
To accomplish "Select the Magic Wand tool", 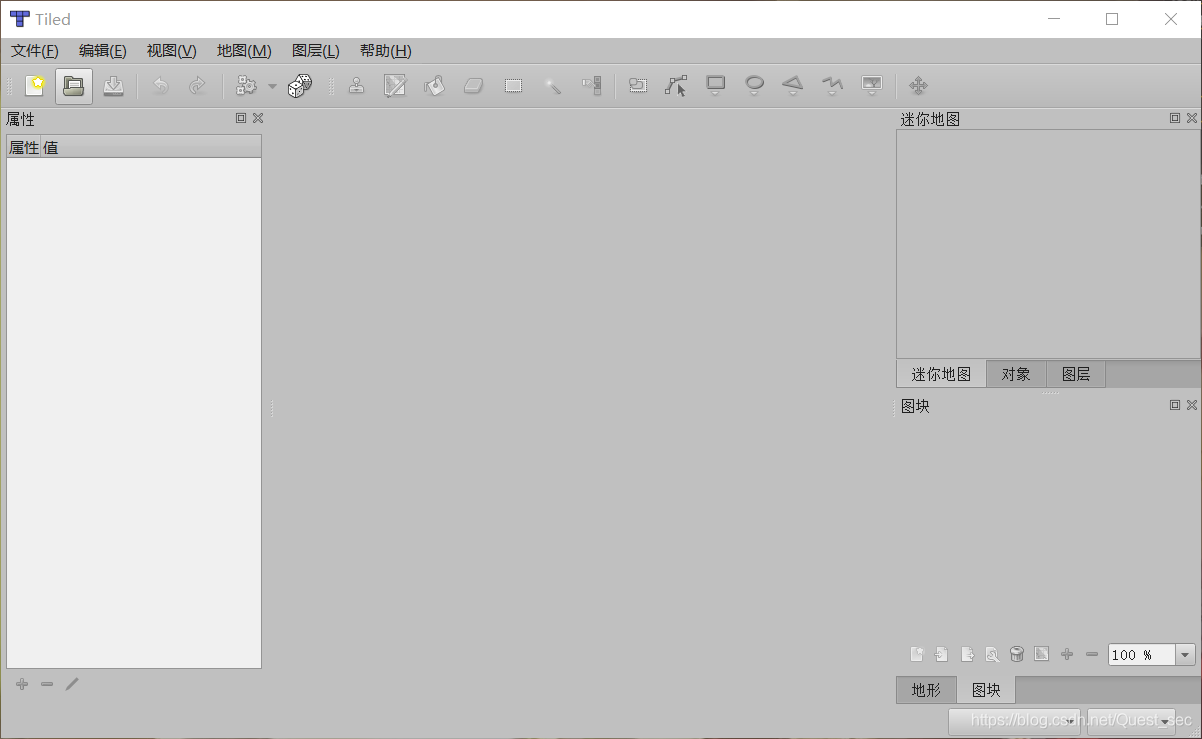I will [x=553, y=86].
